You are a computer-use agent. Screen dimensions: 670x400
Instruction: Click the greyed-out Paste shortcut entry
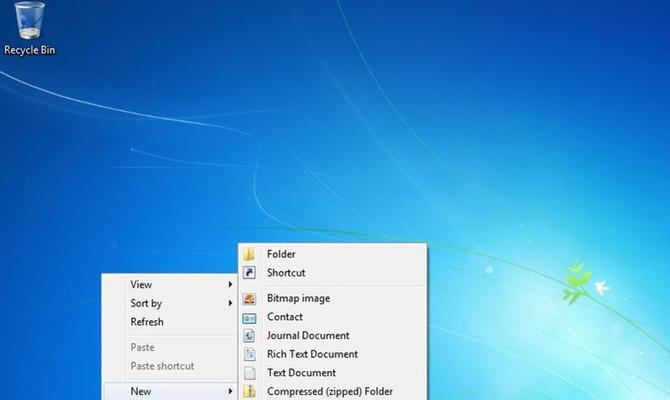pyautogui.click(x=170, y=366)
